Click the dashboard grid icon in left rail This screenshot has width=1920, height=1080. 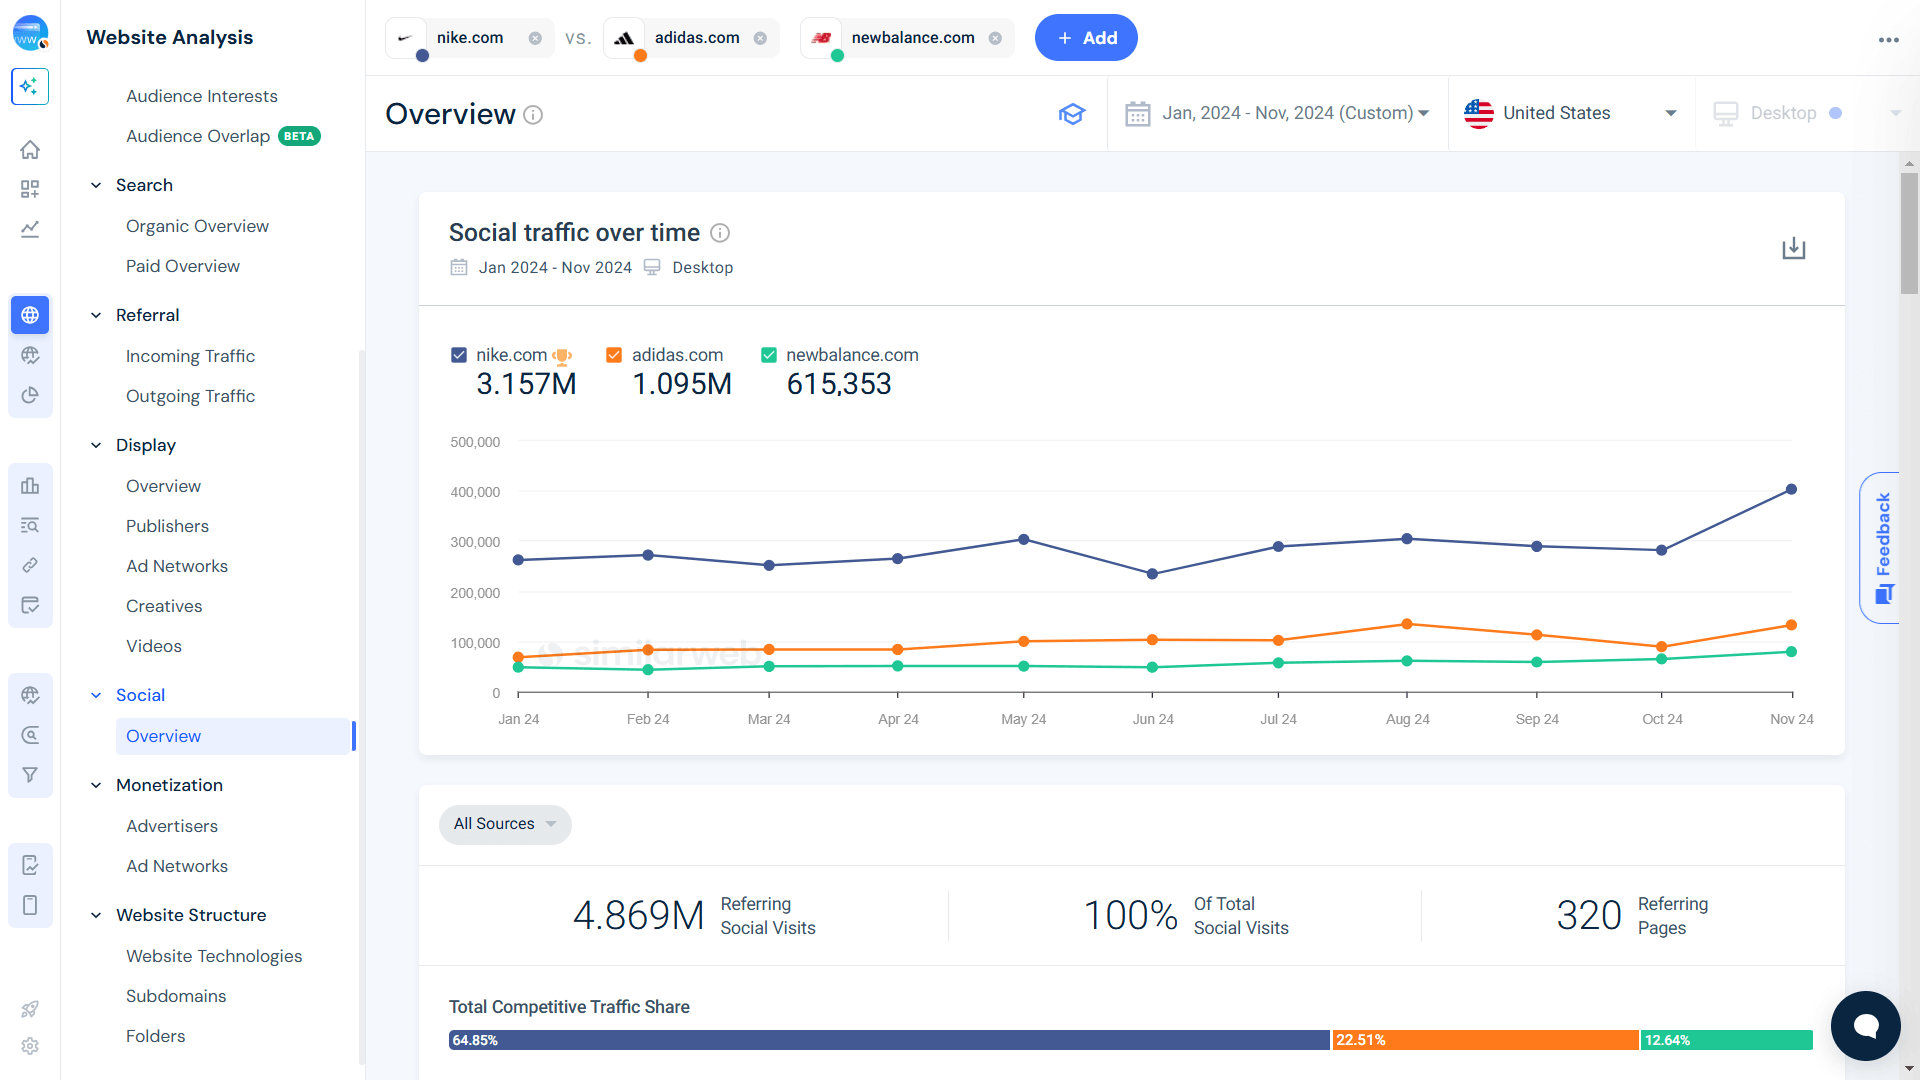pyautogui.click(x=30, y=189)
